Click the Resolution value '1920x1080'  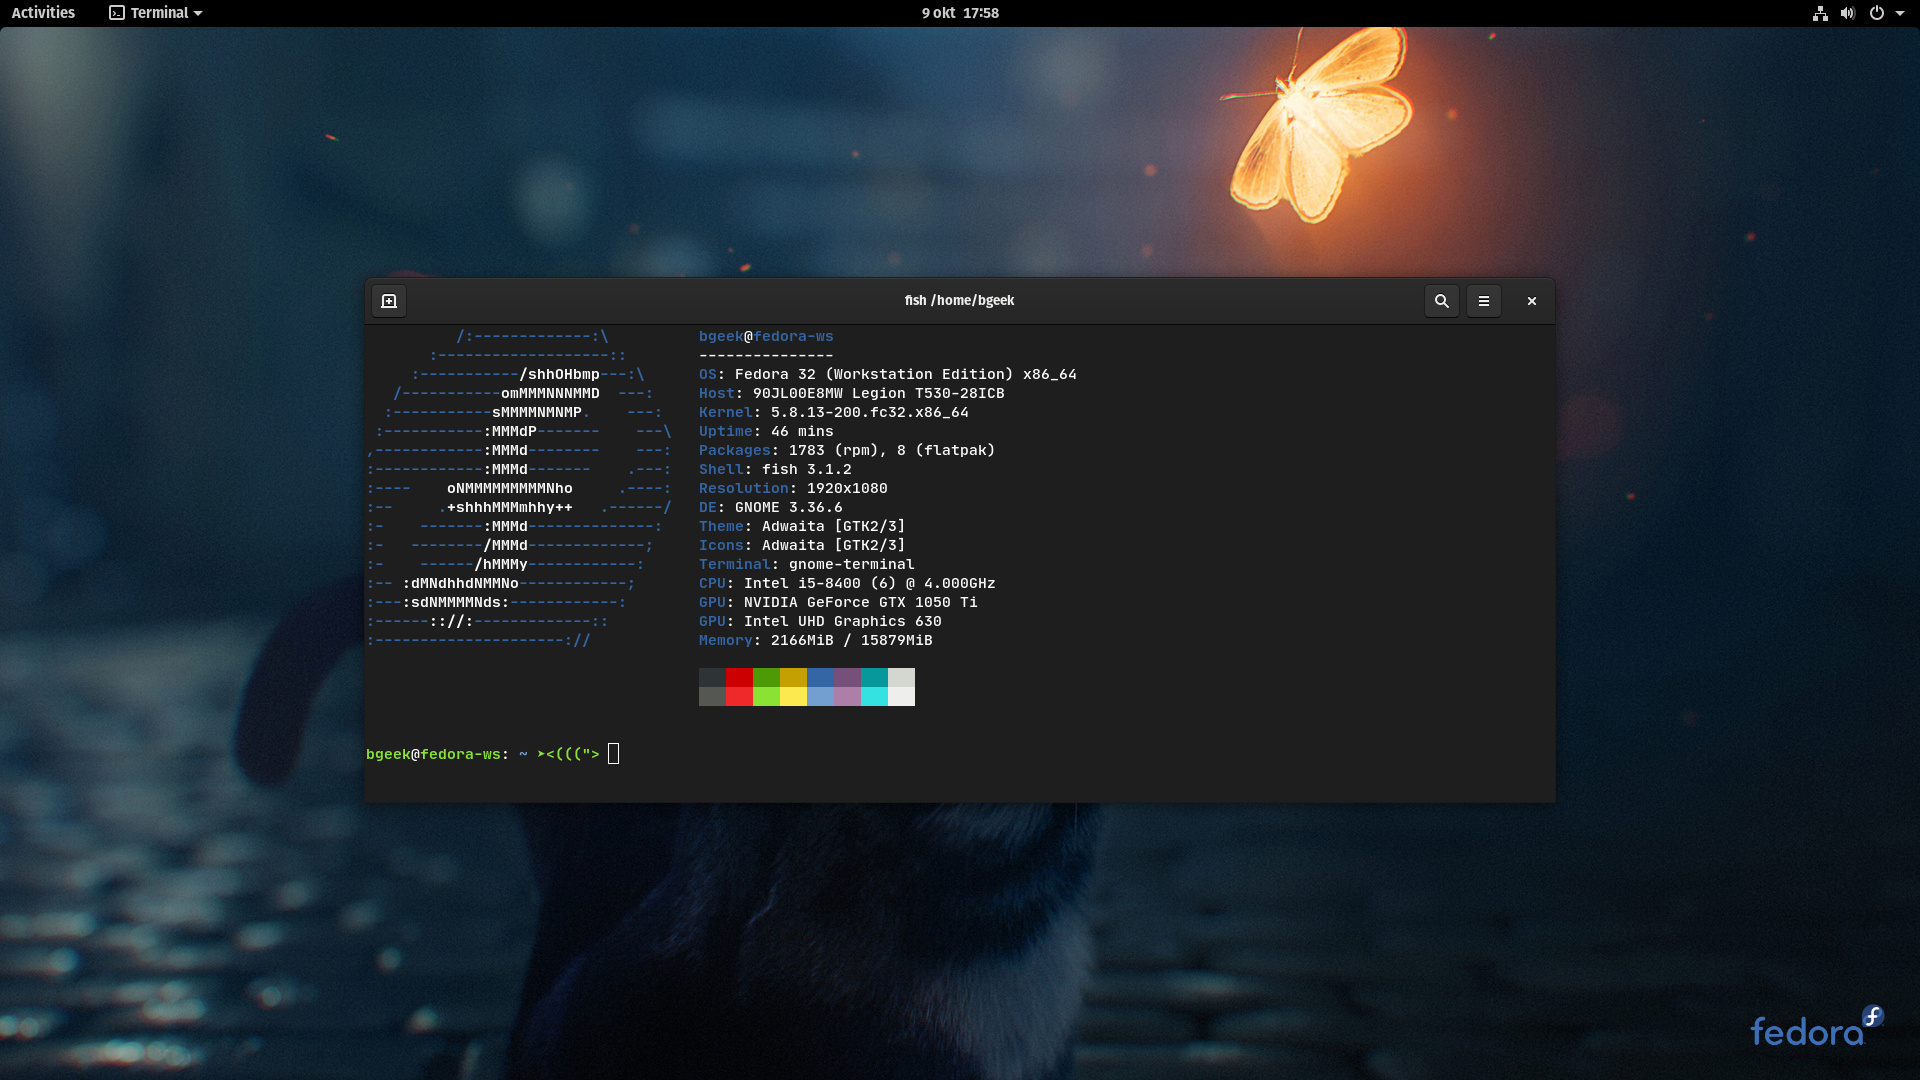point(847,488)
